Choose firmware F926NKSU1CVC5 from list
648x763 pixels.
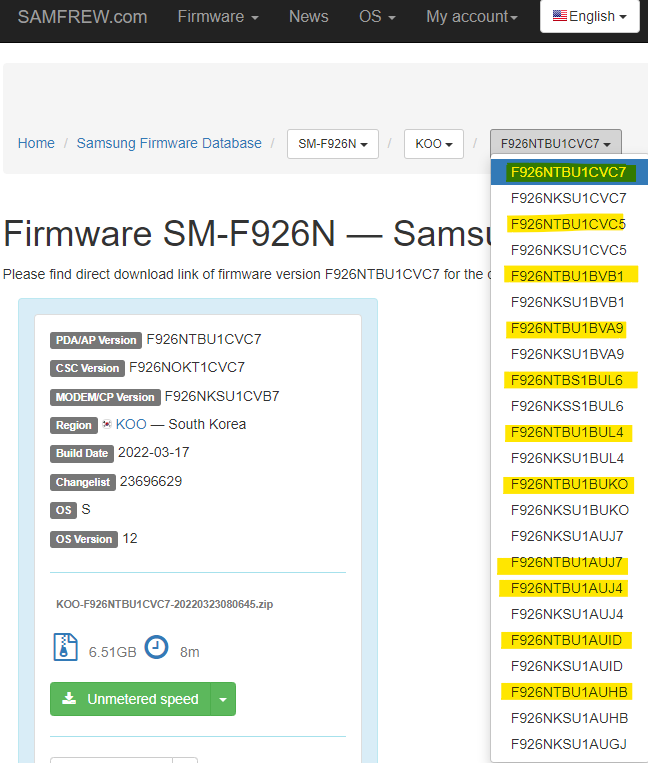coord(569,250)
